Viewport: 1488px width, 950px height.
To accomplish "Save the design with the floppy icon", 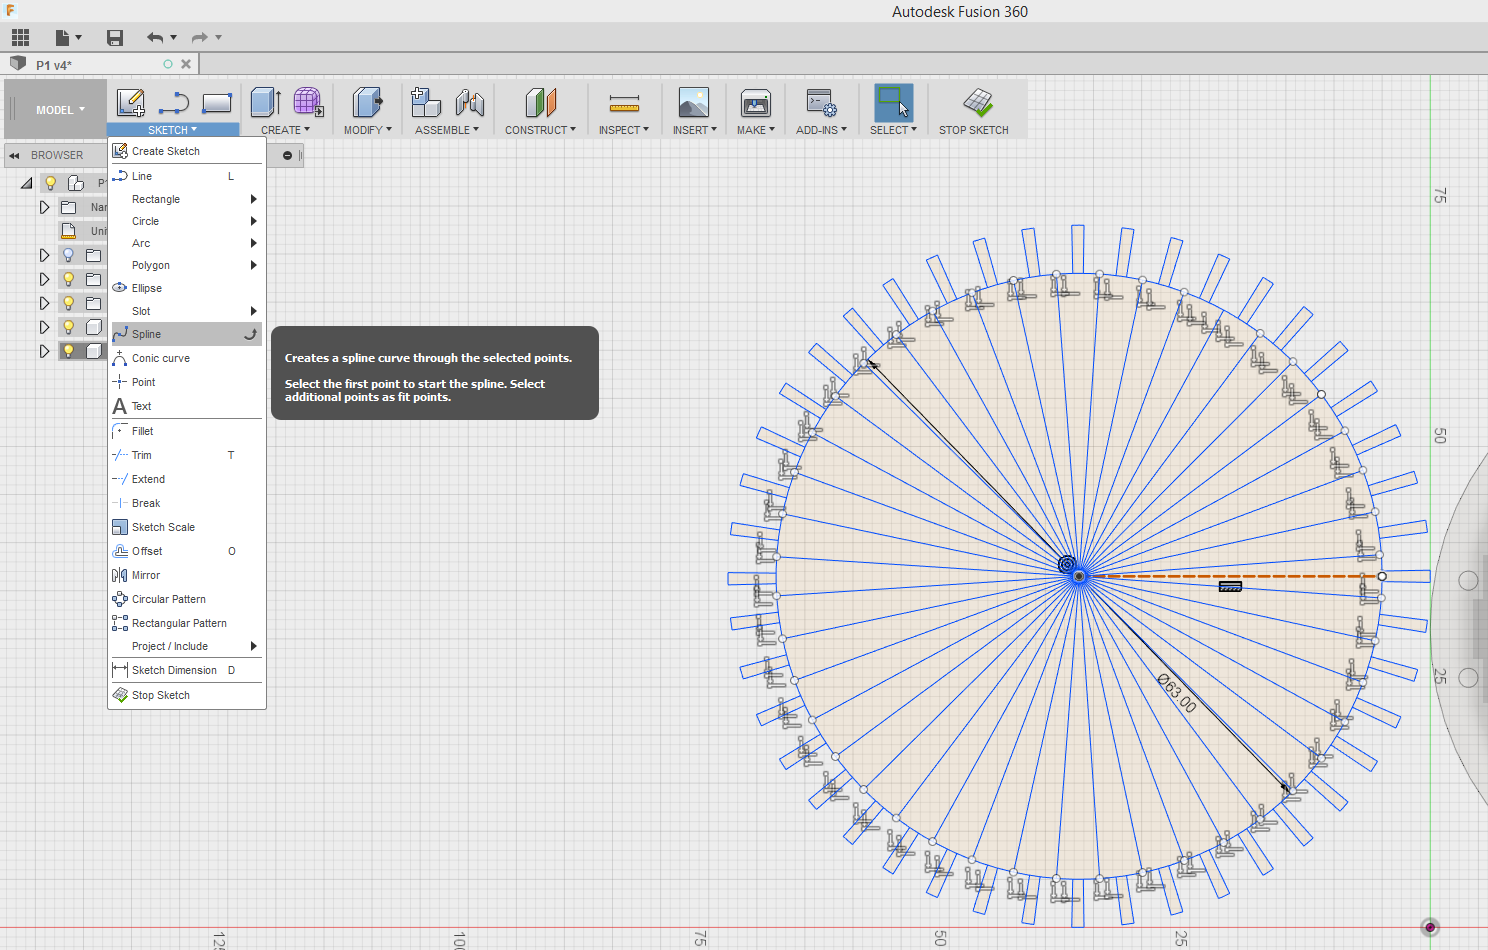I will (115, 38).
